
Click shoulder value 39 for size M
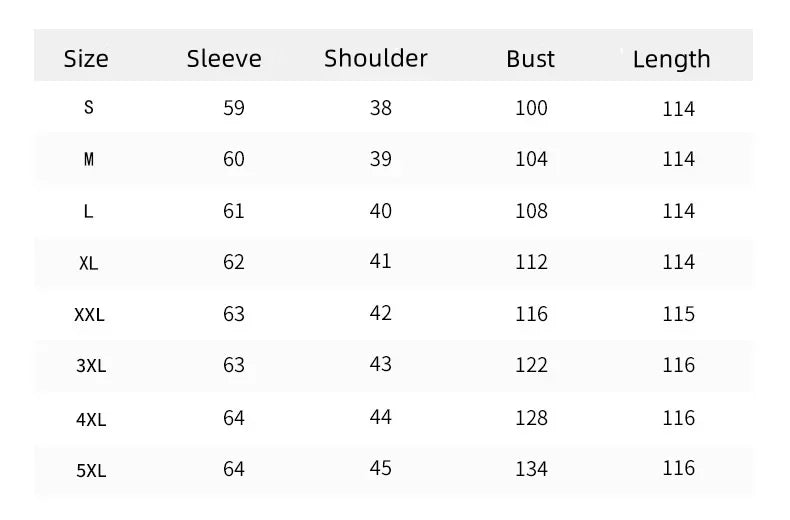point(380,159)
